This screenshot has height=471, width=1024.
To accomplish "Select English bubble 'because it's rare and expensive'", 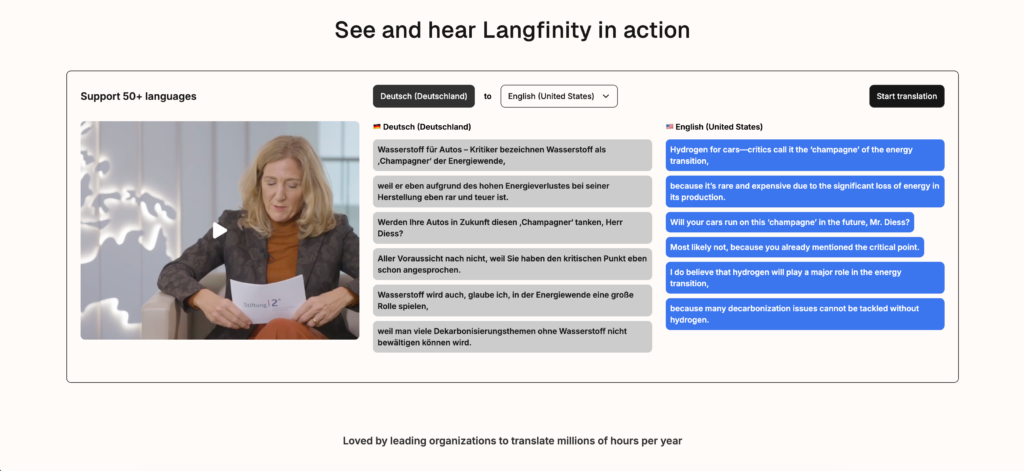I will pos(805,191).
